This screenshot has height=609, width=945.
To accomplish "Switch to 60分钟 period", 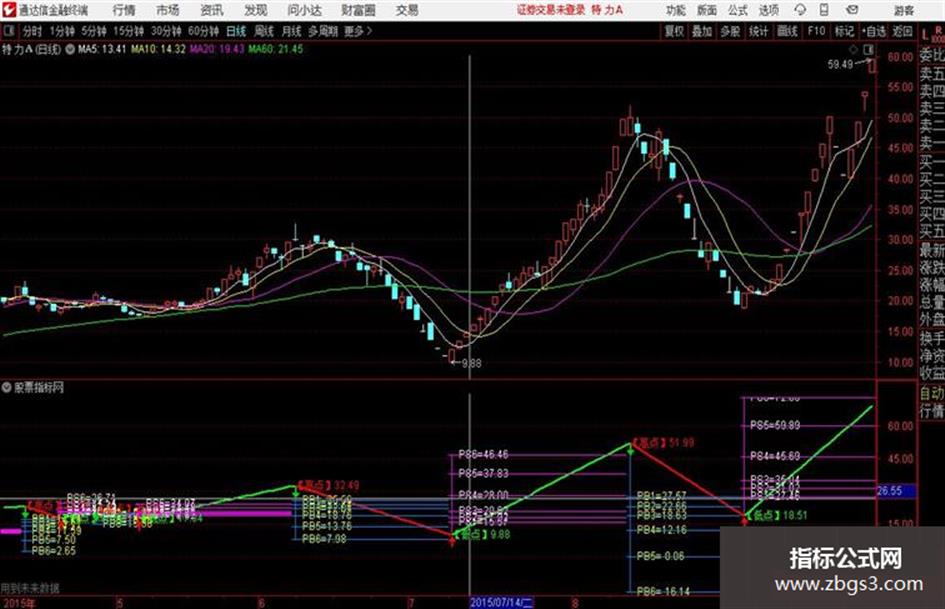I will 203,31.
